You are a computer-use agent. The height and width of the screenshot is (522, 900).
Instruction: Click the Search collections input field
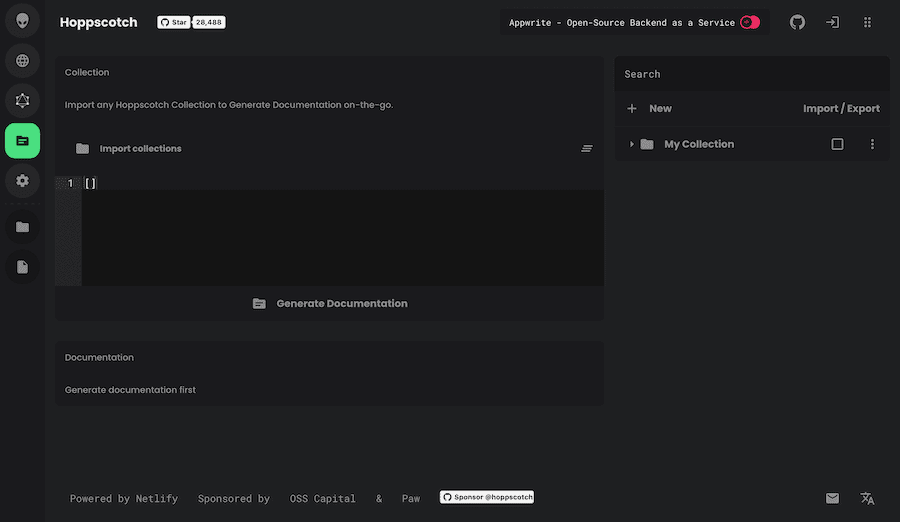point(750,74)
